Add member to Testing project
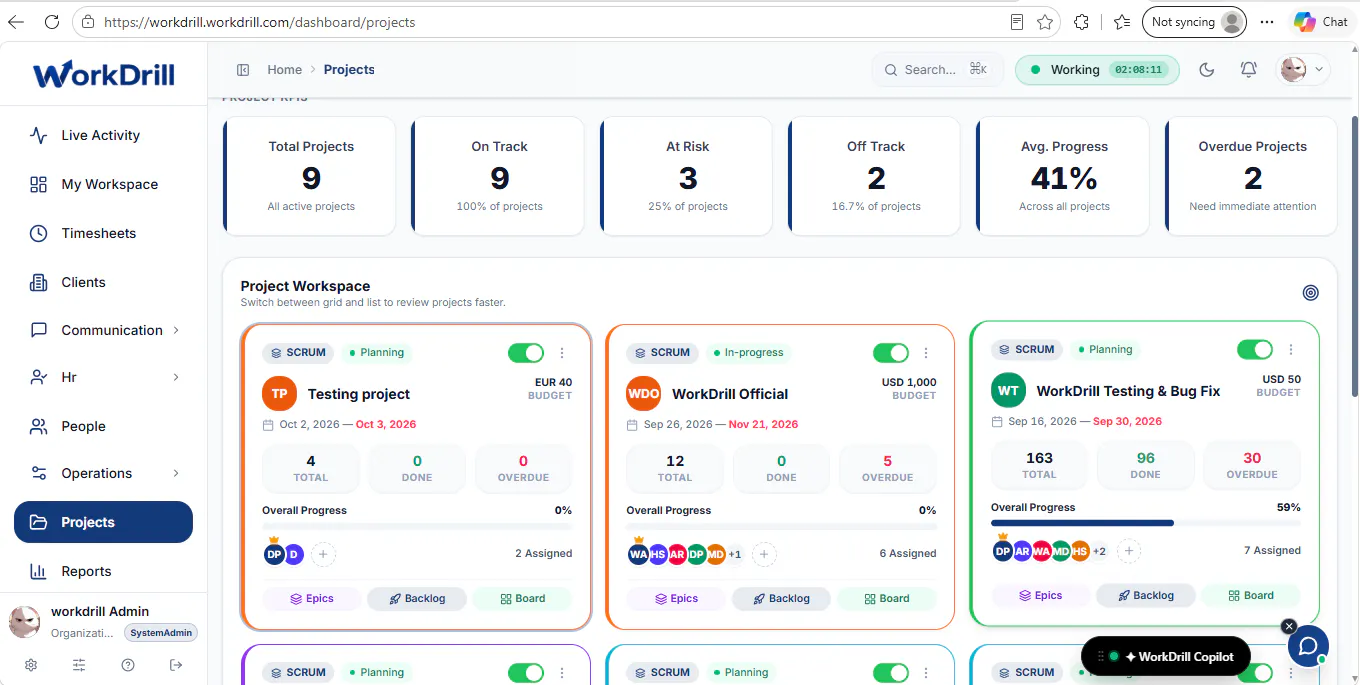The height and width of the screenshot is (685, 1360). point(323,554)
